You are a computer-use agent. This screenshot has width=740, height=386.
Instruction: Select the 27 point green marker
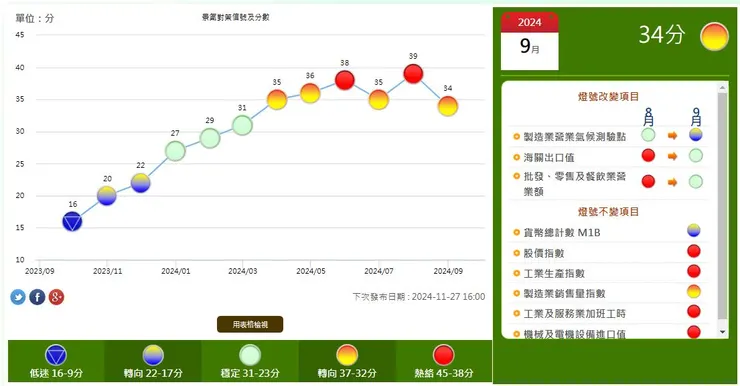pos(175,151)
